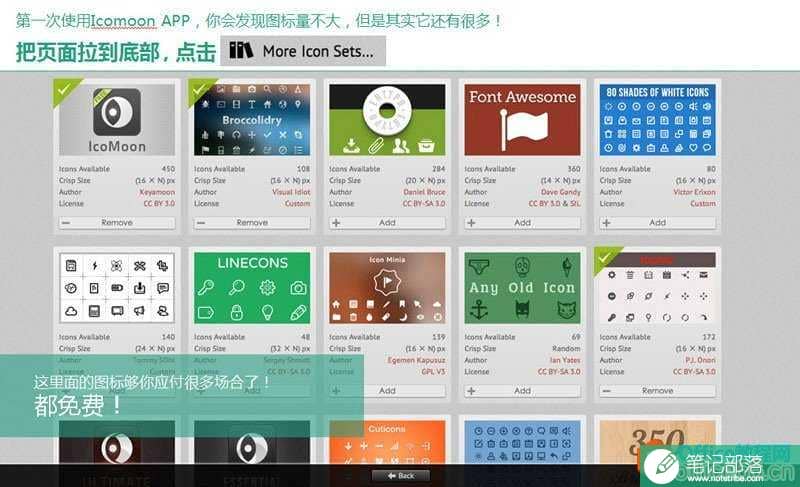Image resolution: width=800 pixels, height=487 pixels.
Task: Open the blue icon grid preview in bottom row
Action: pos(522,442)
